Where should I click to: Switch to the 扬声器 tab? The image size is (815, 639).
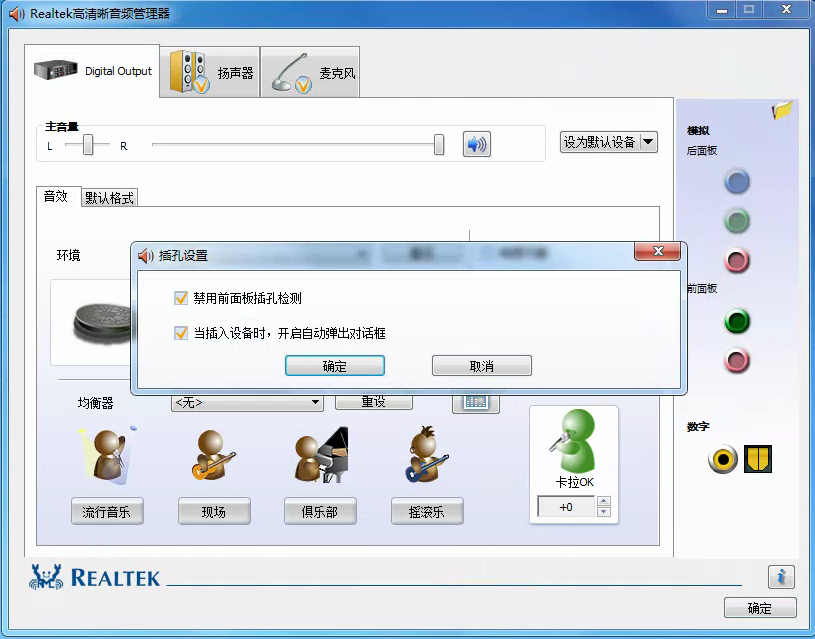(211, 72)
